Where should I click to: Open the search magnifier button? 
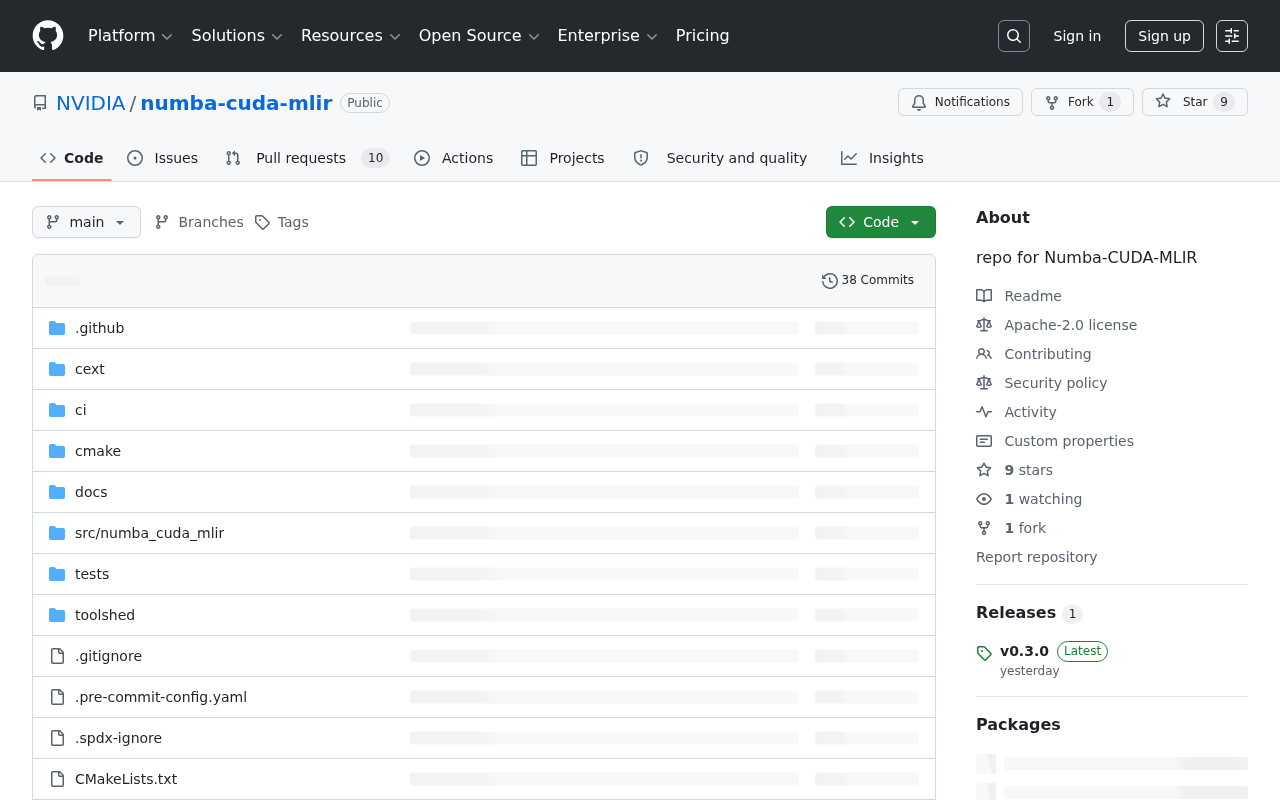point(1014,36)
